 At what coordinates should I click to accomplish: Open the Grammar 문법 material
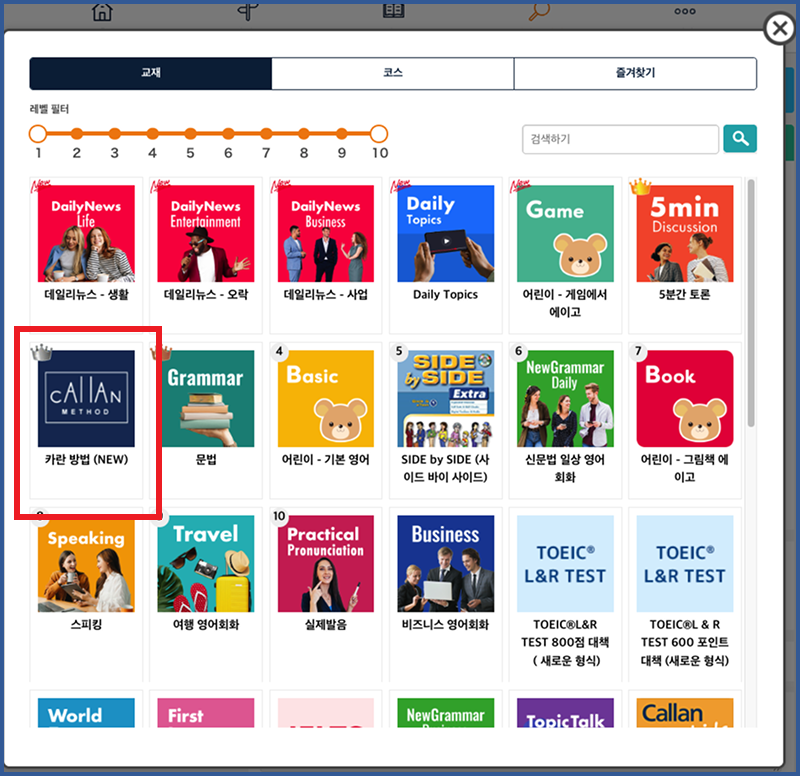coord(205,399)
